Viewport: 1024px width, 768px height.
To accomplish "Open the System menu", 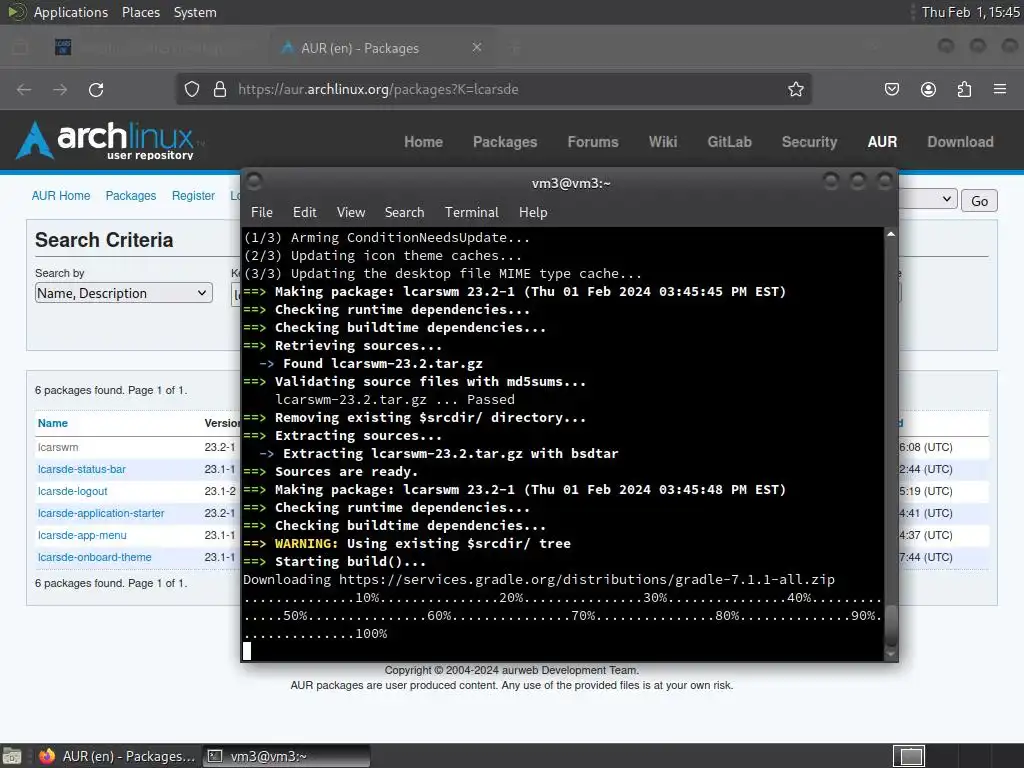I will click(195, 12).
